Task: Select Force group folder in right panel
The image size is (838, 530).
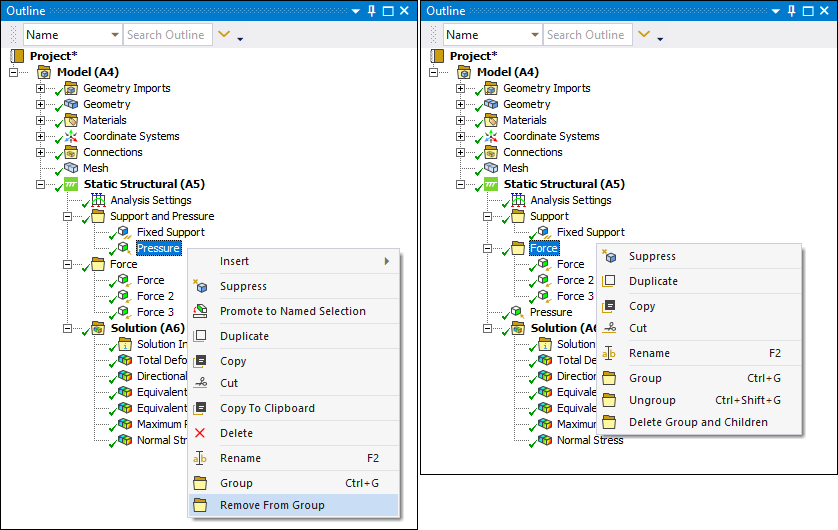Action: (x=544, y=248)
